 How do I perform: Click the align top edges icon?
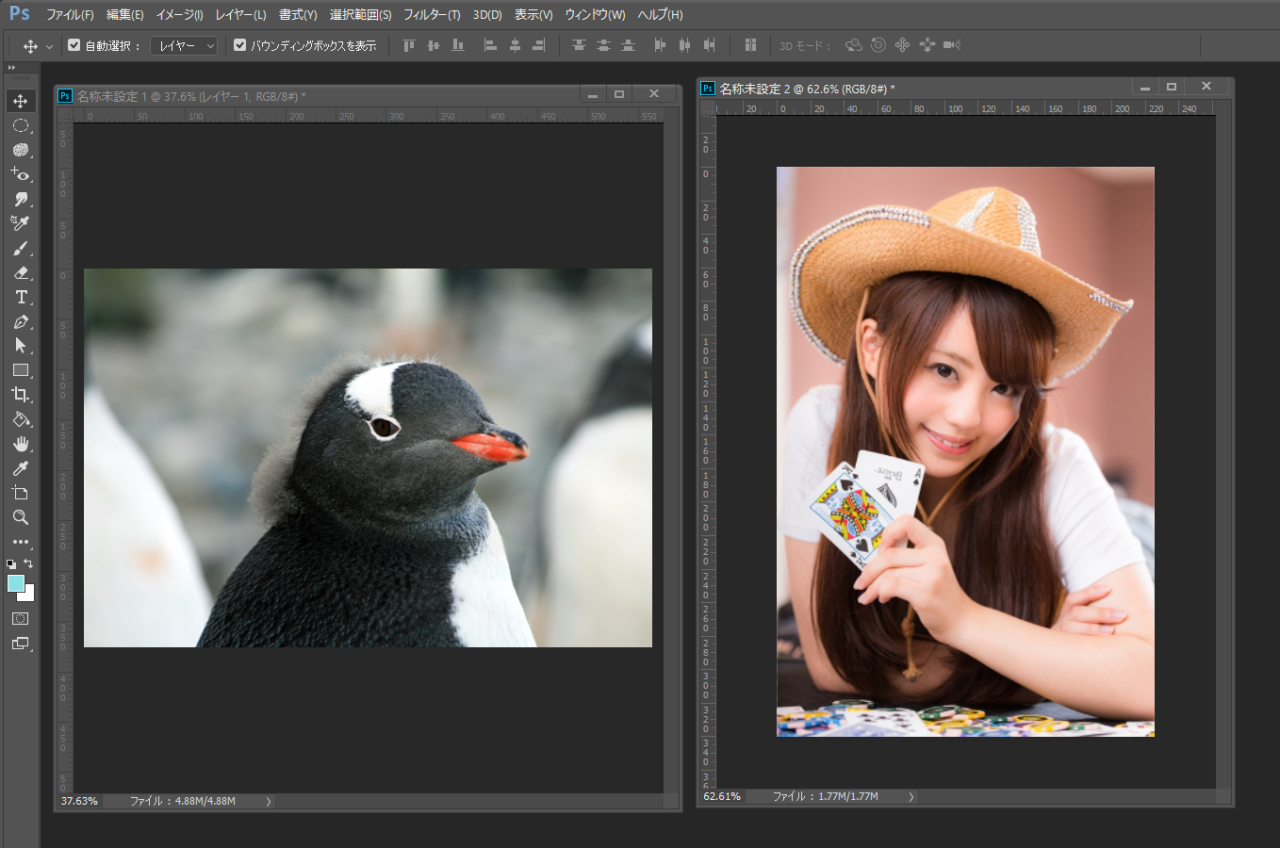pos(408,45)
